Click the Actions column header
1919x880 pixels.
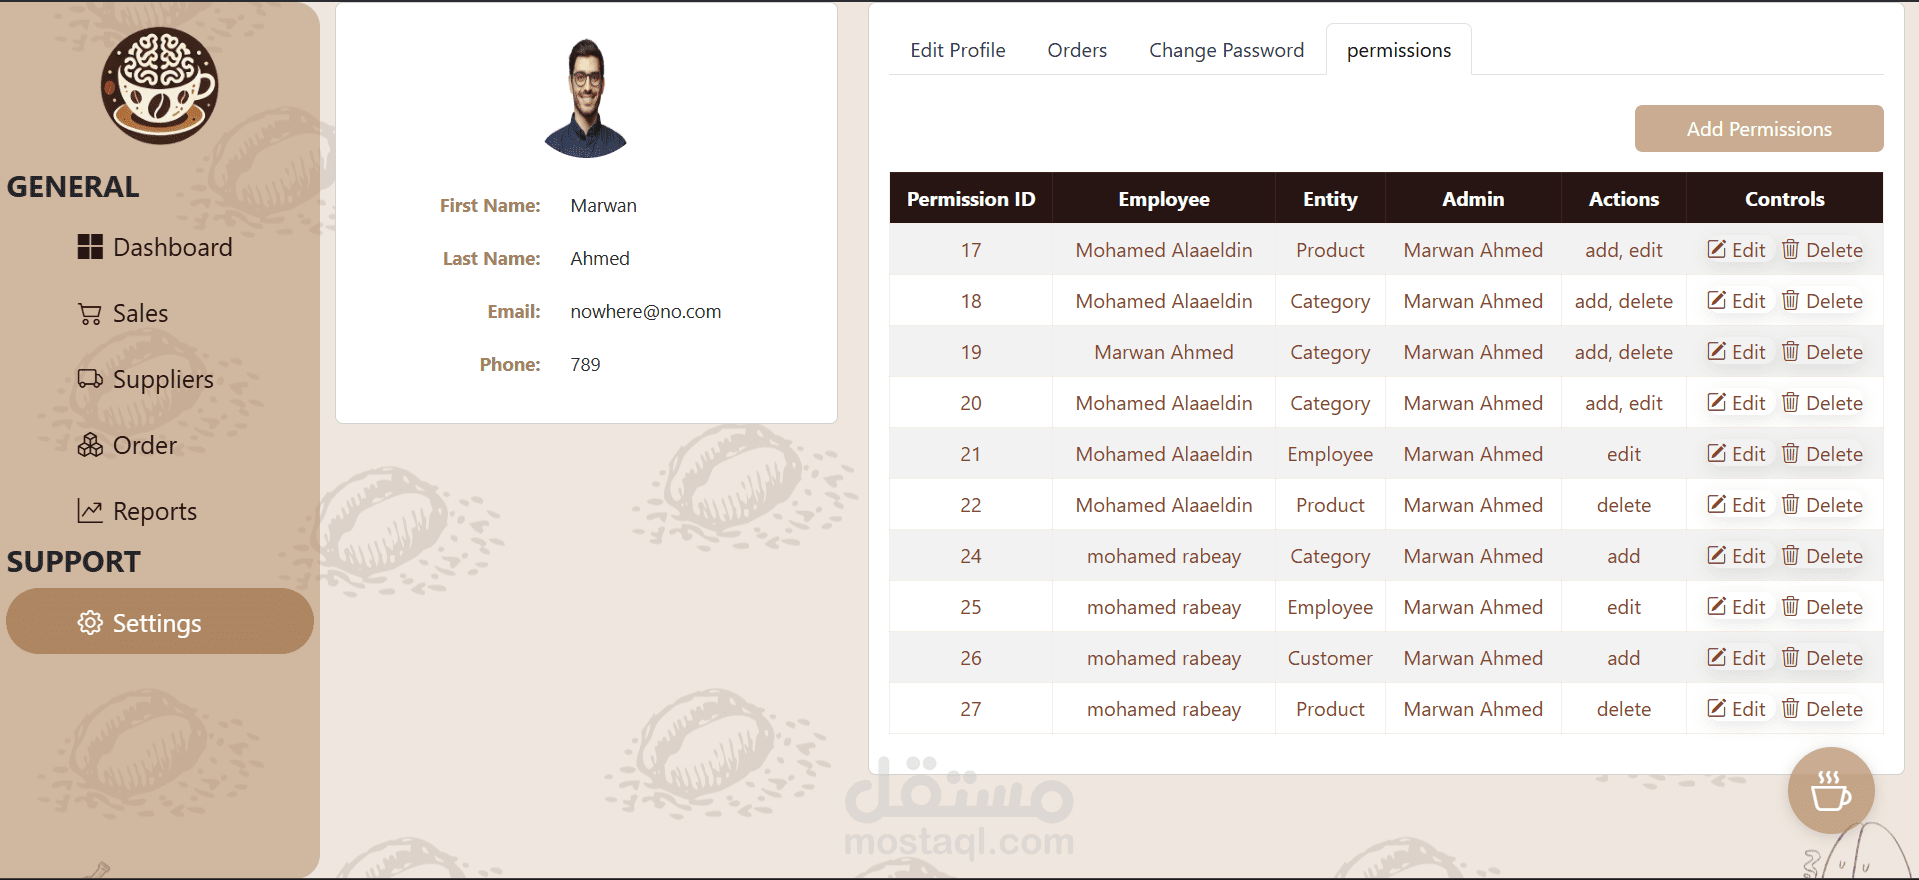coord(1624,199)
